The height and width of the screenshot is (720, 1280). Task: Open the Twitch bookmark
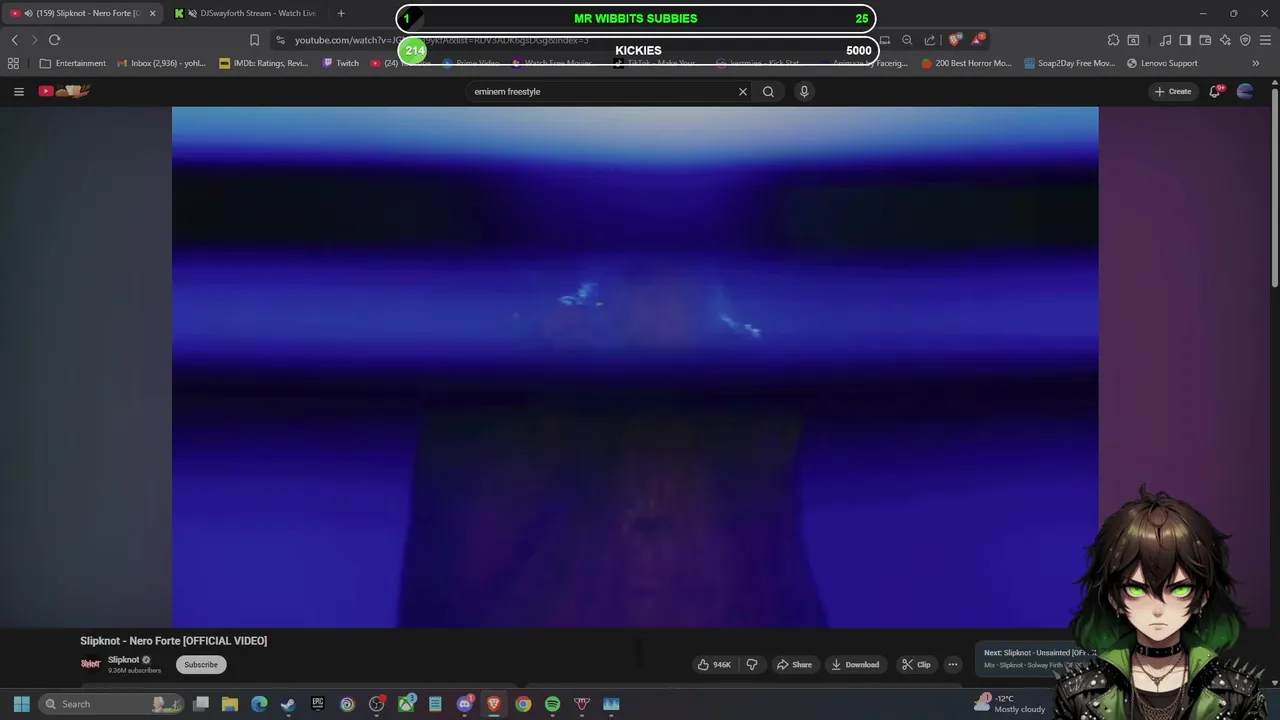point(340,63)
